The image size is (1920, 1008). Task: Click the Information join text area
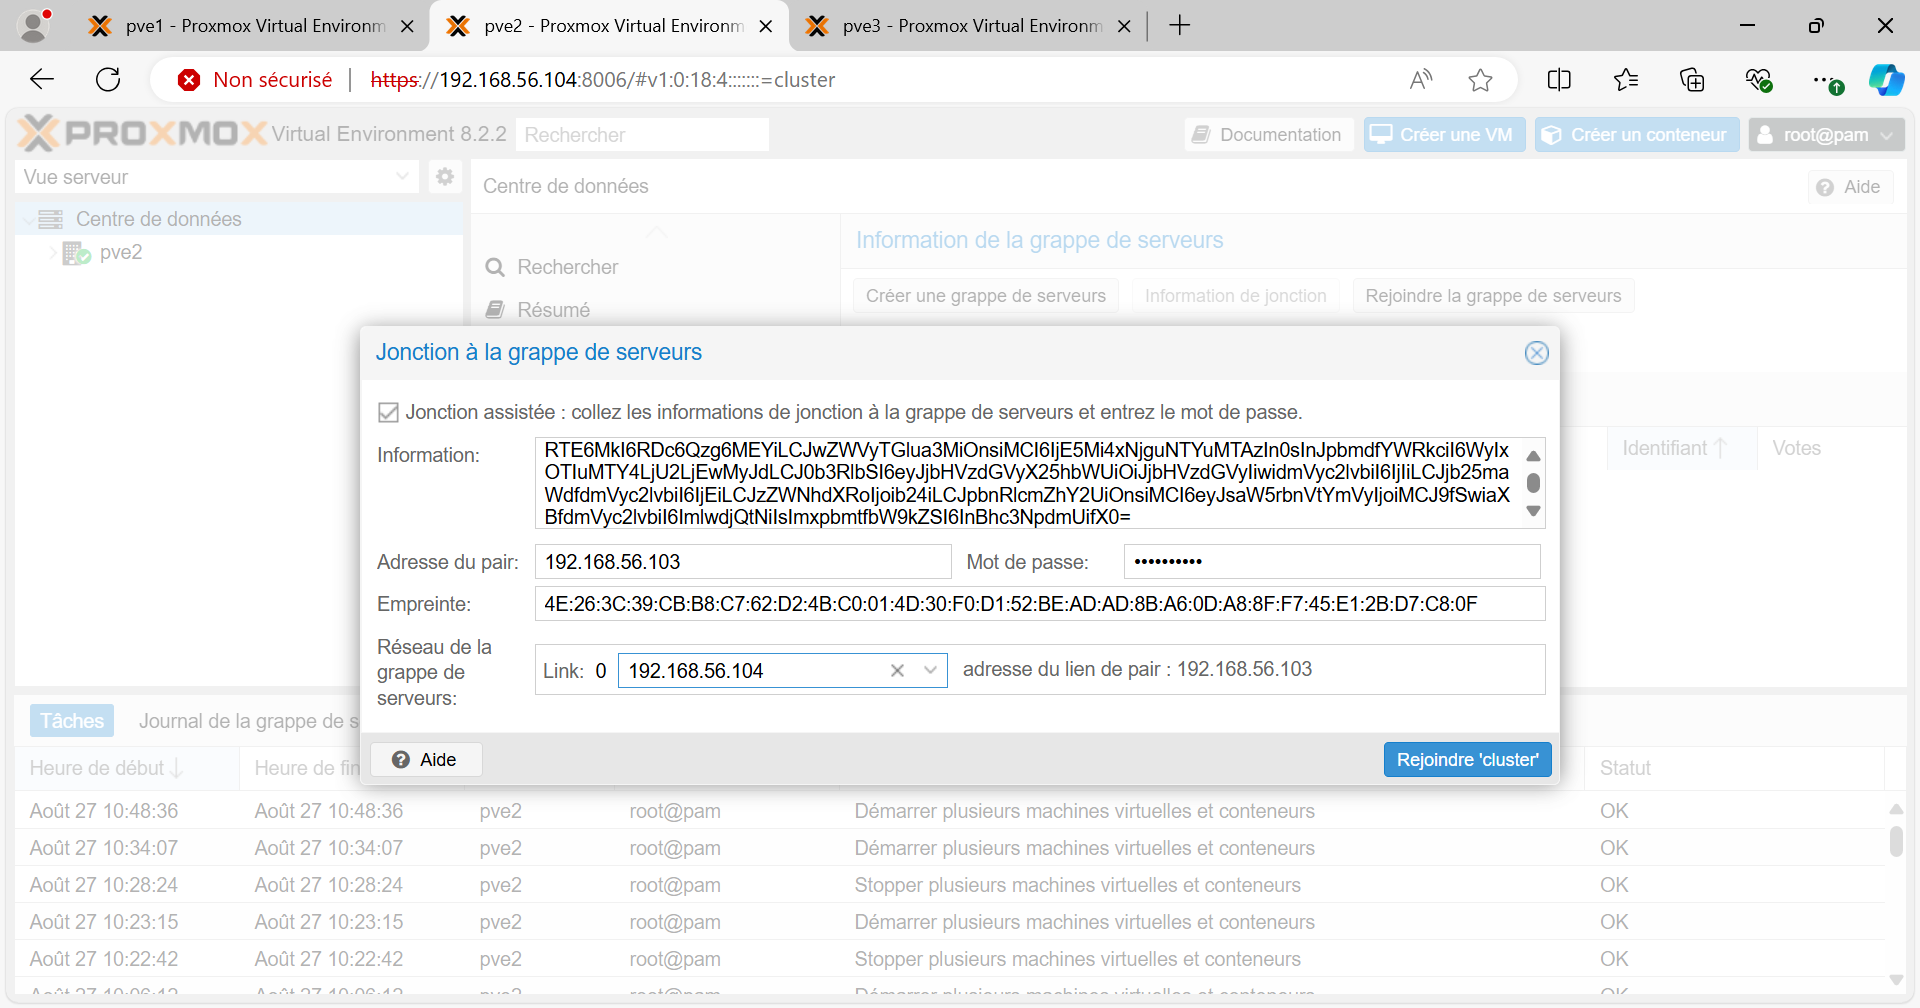click(1027, 483)
